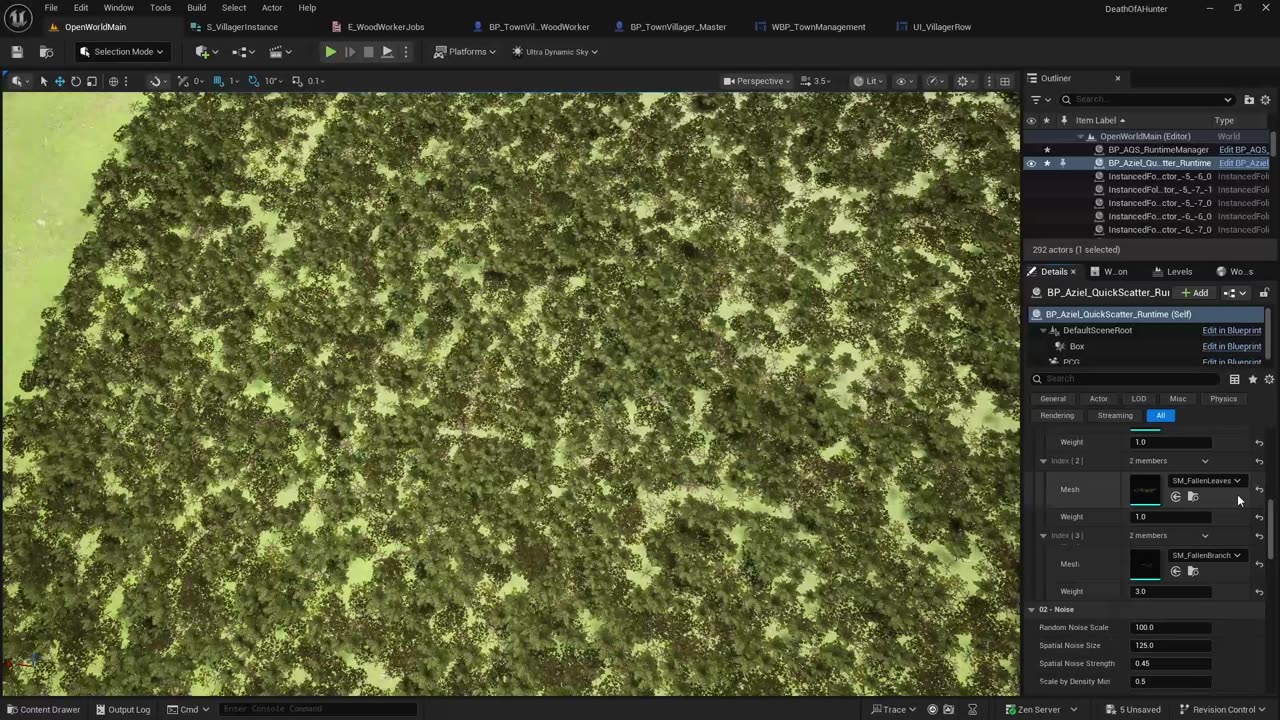Open the Build menu
The height and width of the screenshot is (720, 1280).
(x=196, y=8)
